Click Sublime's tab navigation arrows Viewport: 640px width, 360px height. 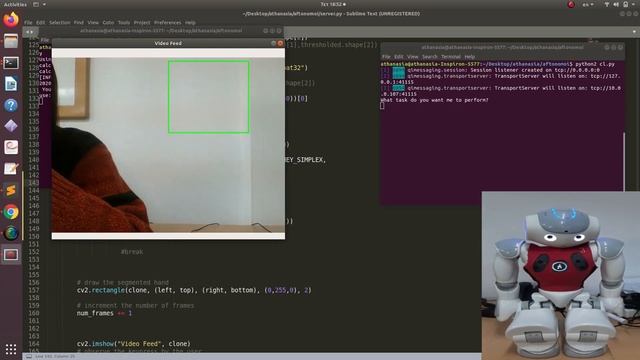(29, 31)
